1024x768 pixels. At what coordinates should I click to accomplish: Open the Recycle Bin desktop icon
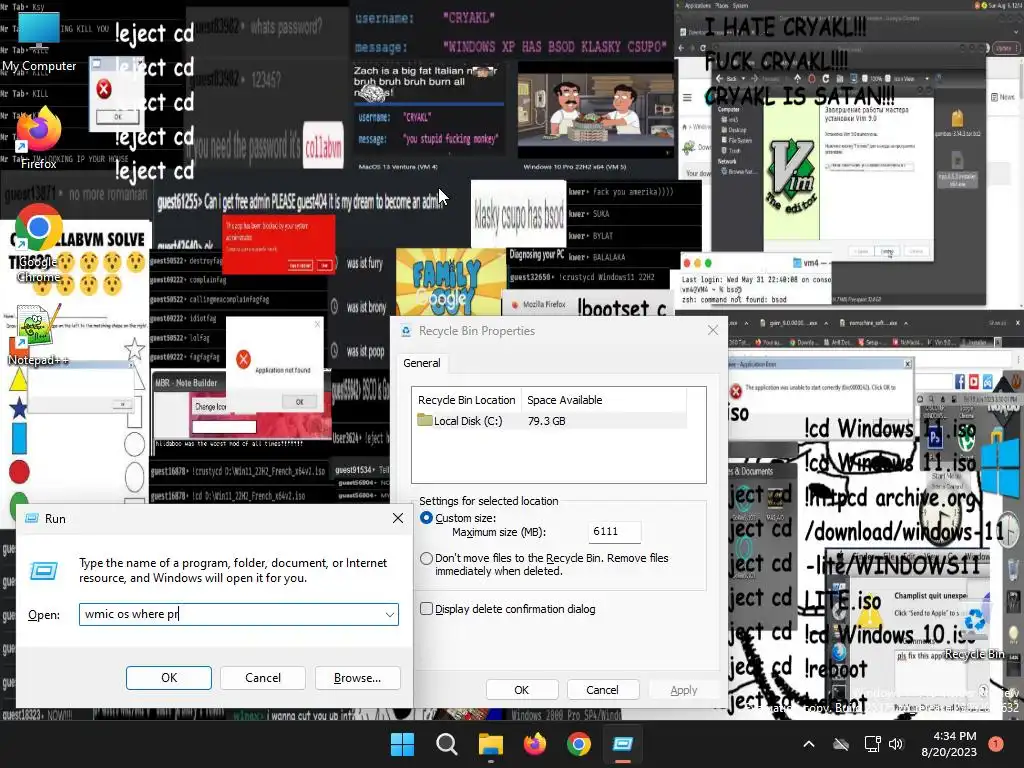[x=974, y=631]
